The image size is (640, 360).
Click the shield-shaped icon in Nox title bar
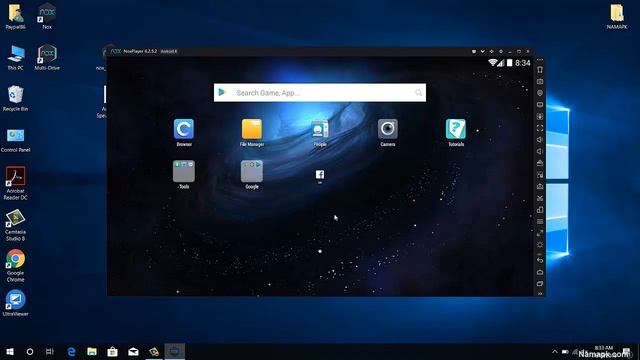click(x=473, y=51)
